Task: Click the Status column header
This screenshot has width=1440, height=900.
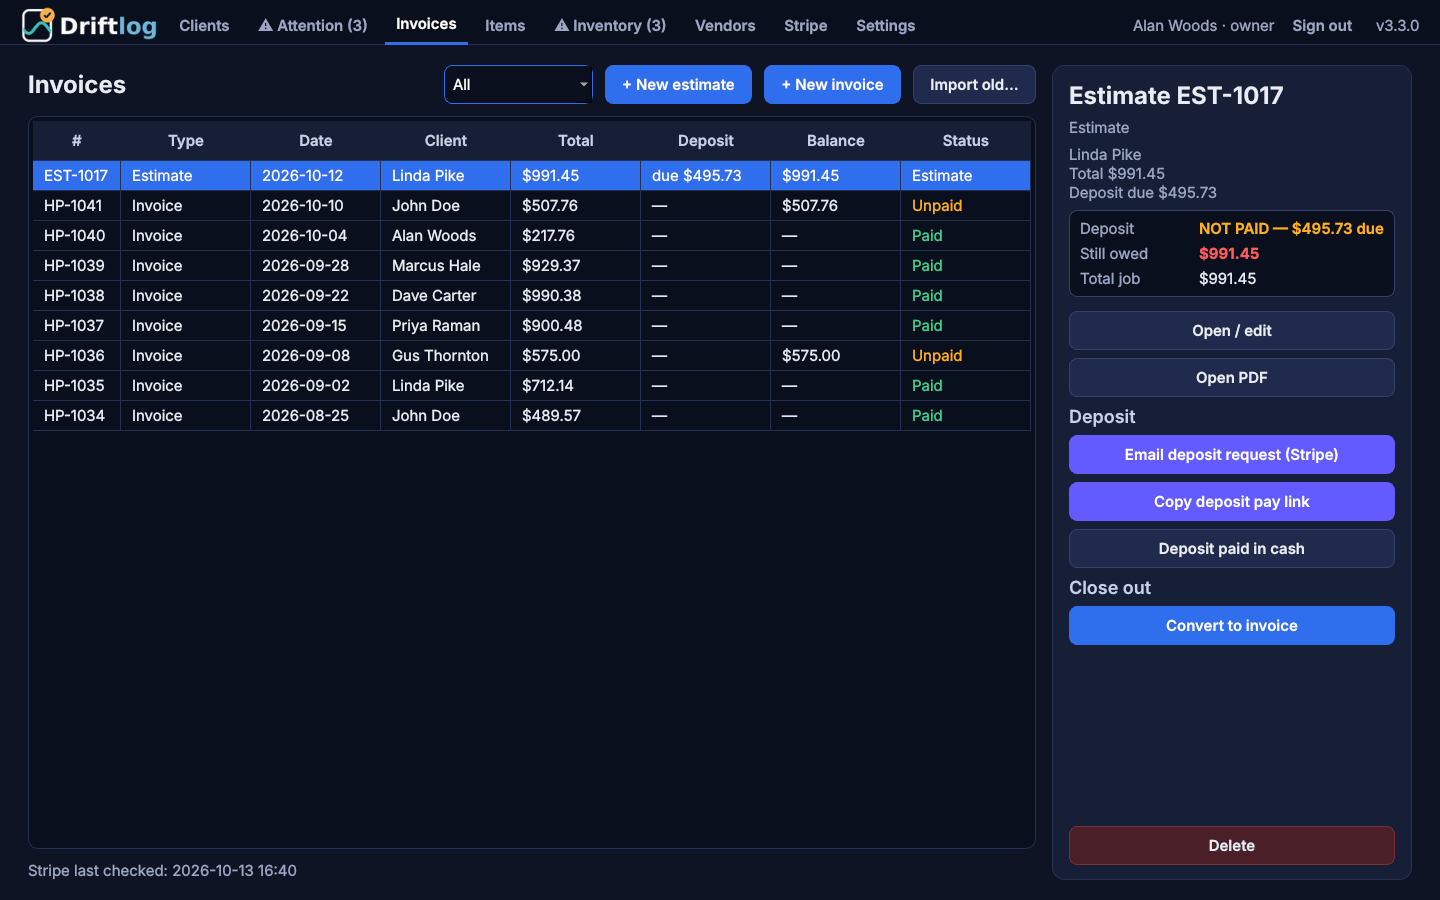Action: tap(966, 141)
